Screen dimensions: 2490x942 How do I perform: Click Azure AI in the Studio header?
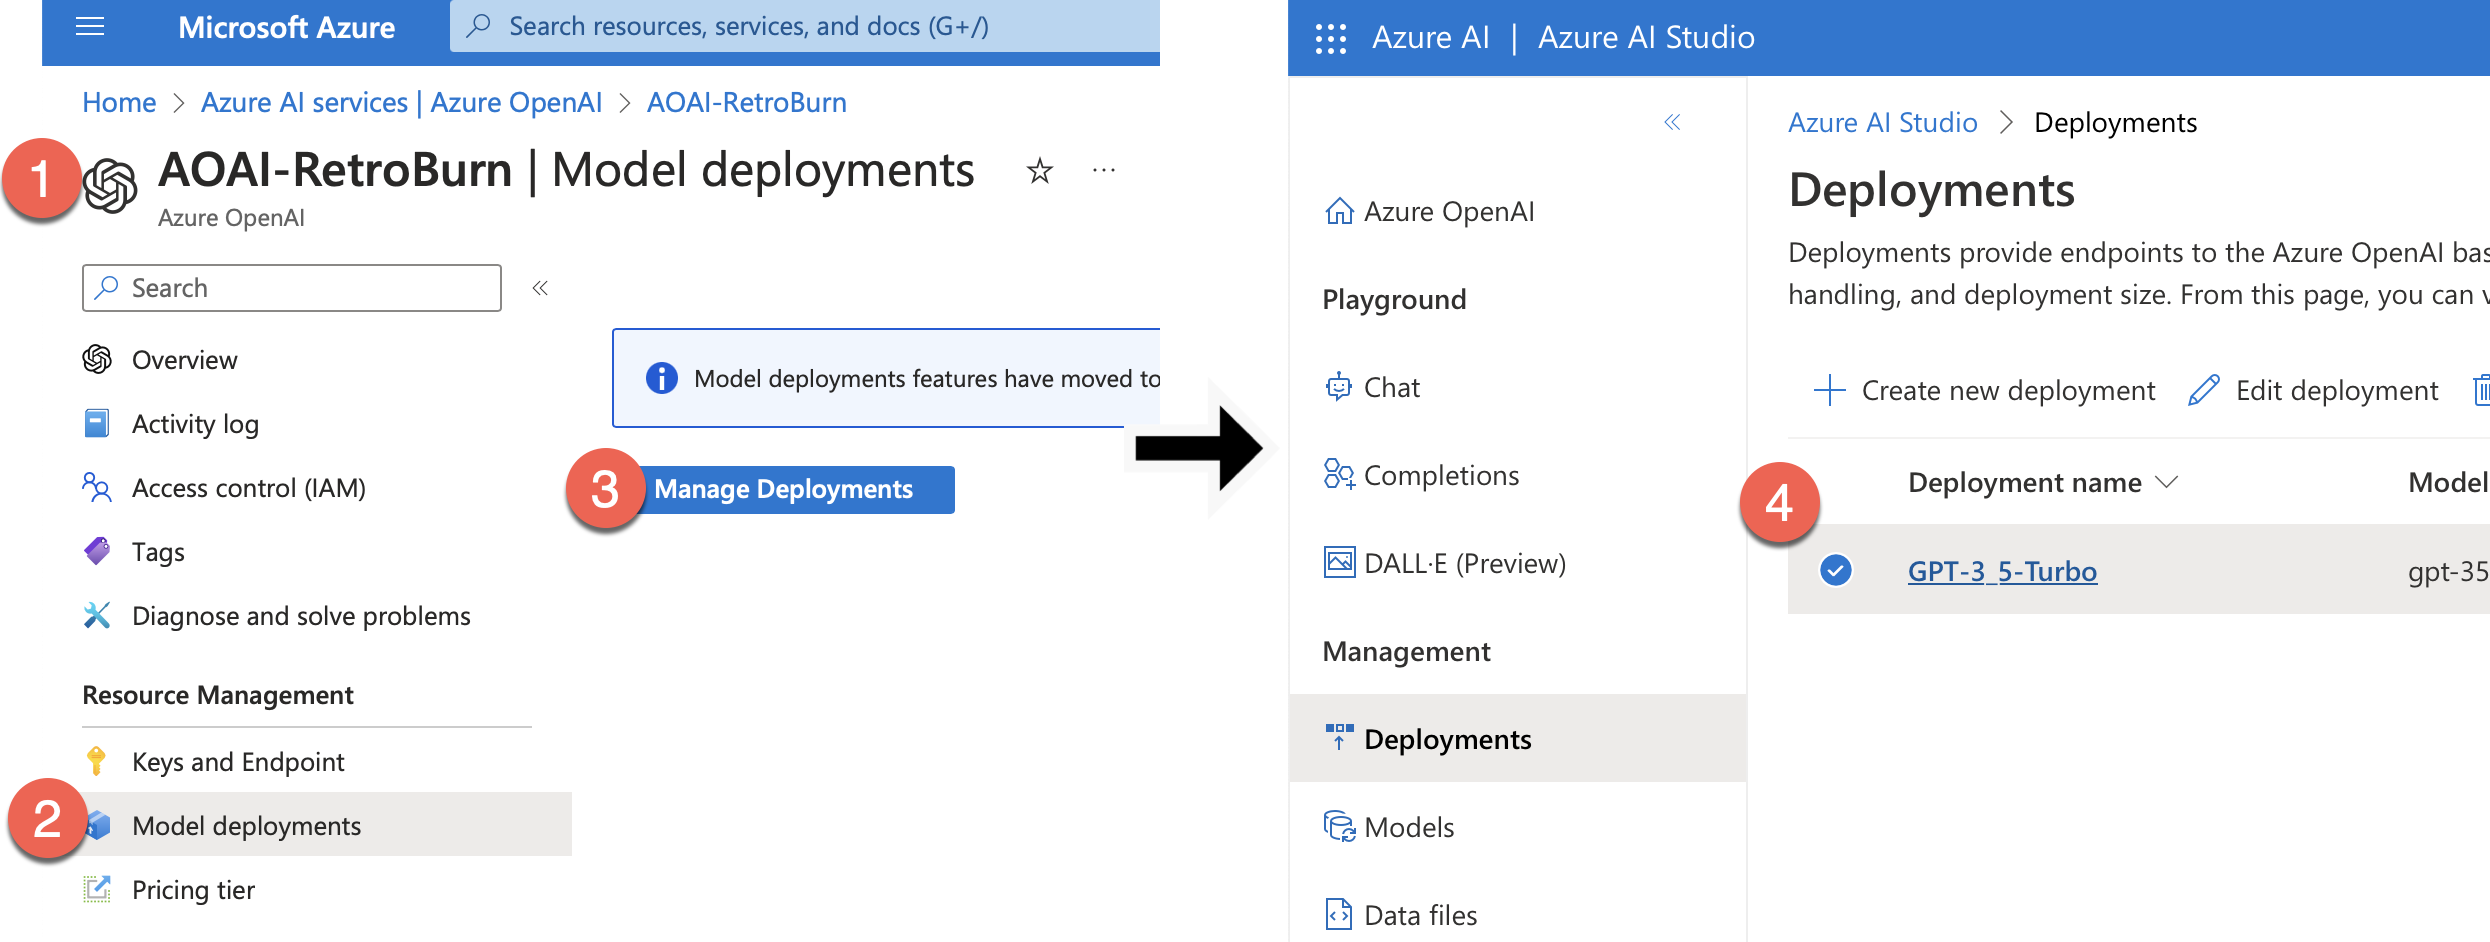(1431, 37)
